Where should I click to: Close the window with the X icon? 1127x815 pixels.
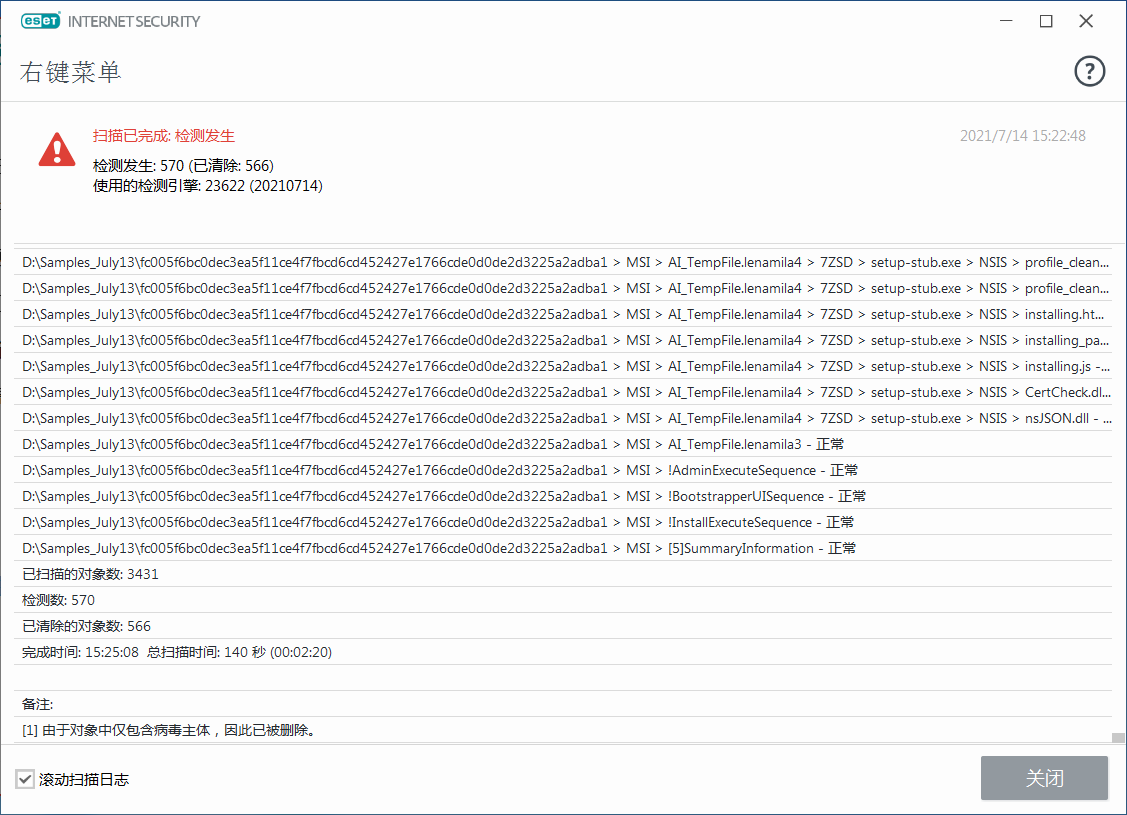click(1086, 21)
